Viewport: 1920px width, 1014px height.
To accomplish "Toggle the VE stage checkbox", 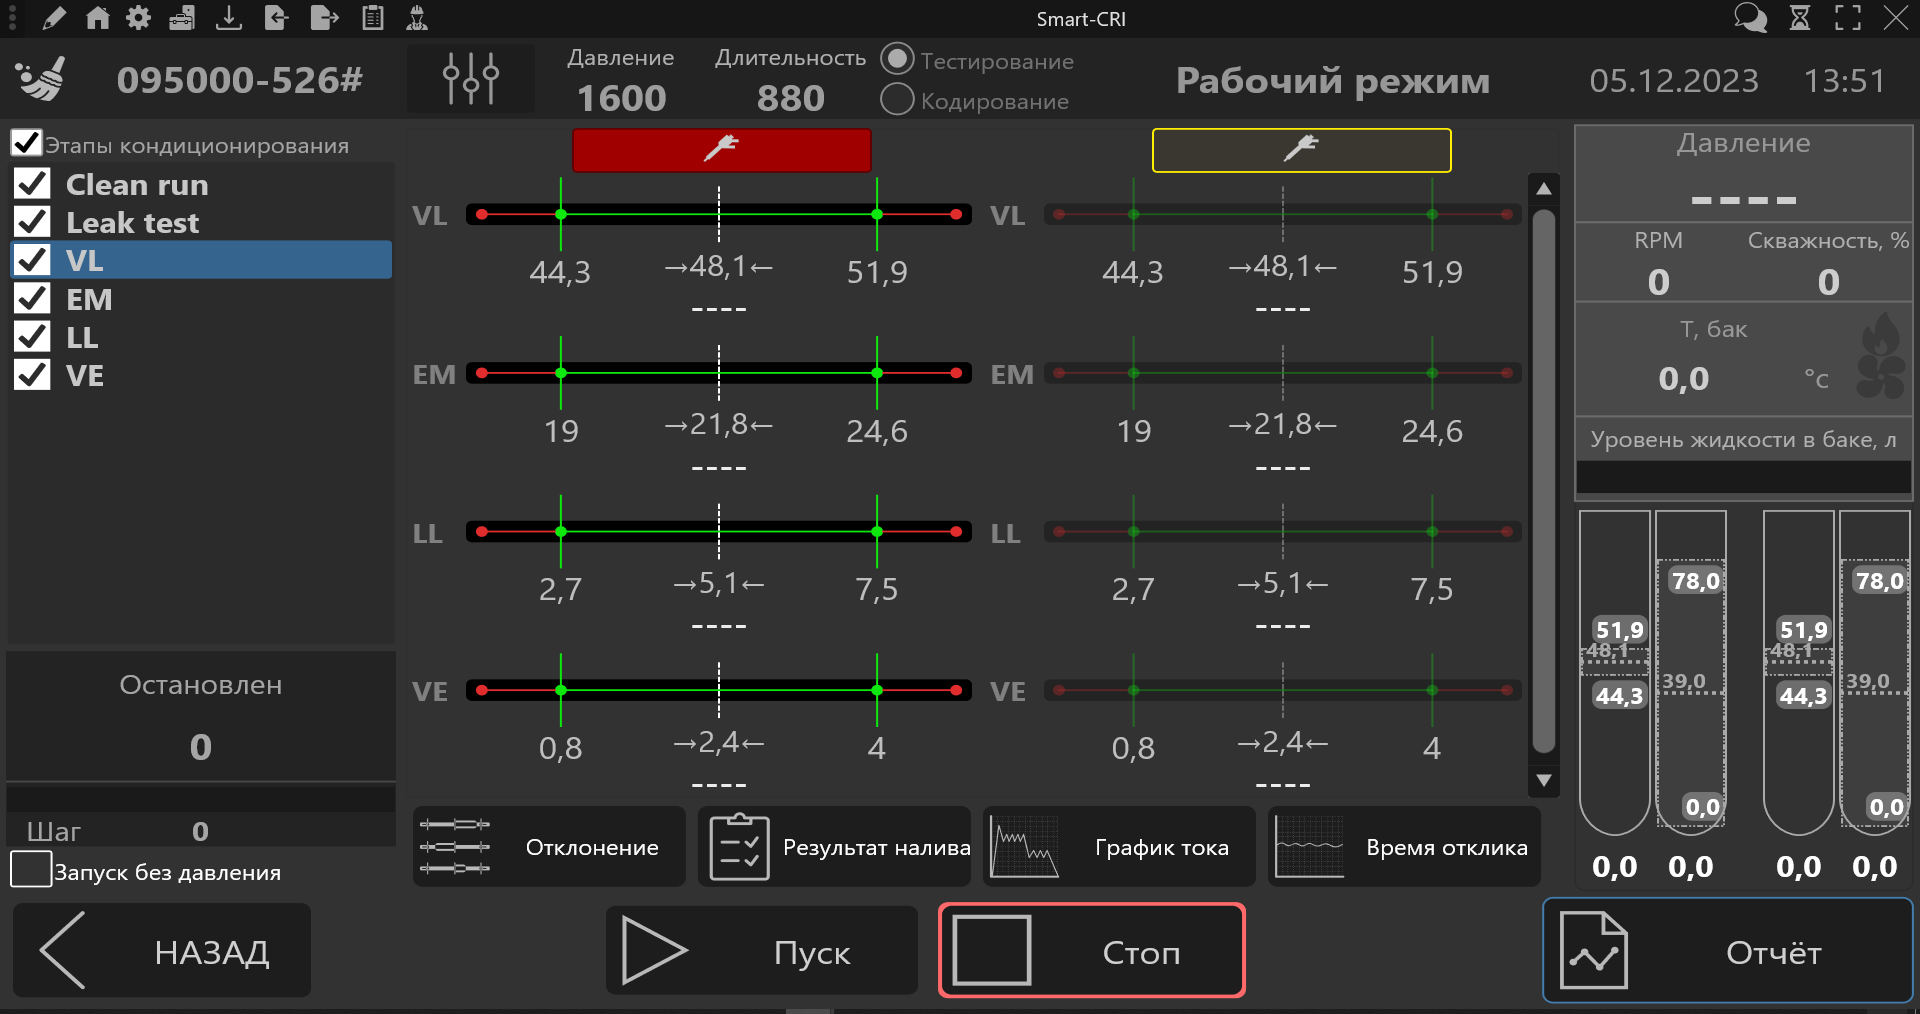I will 32,375.
